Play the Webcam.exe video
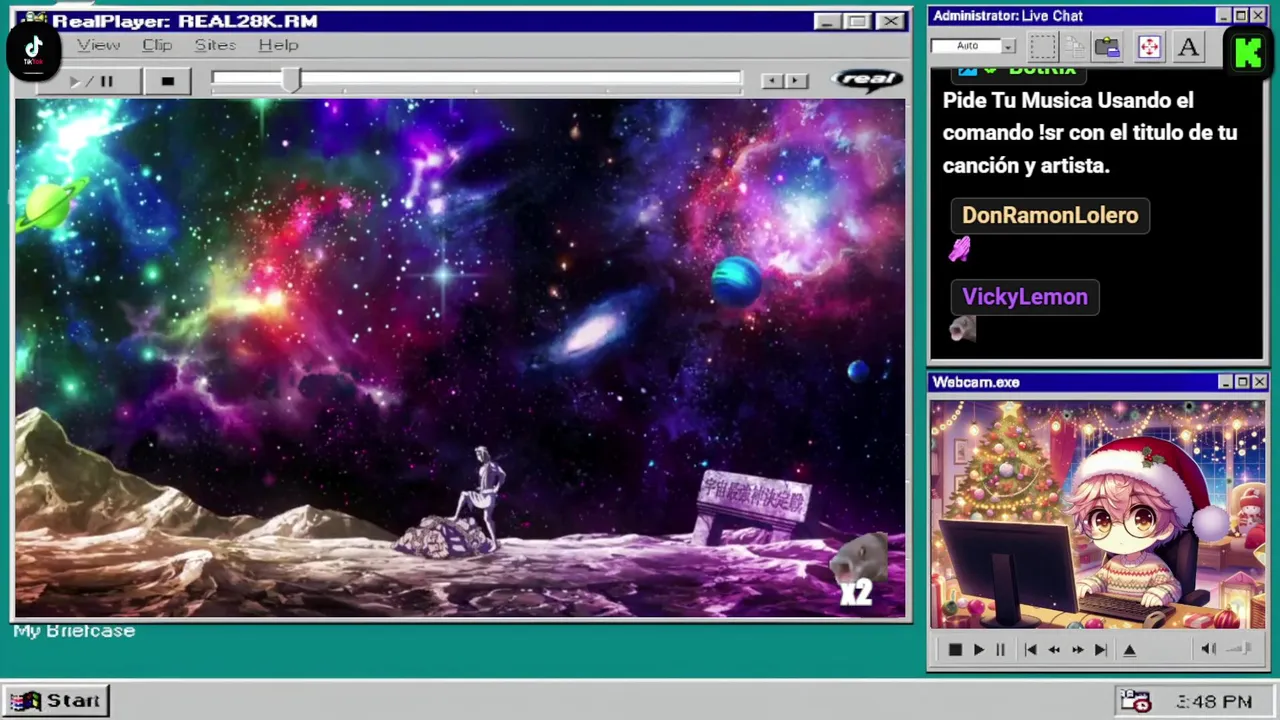 978,650
